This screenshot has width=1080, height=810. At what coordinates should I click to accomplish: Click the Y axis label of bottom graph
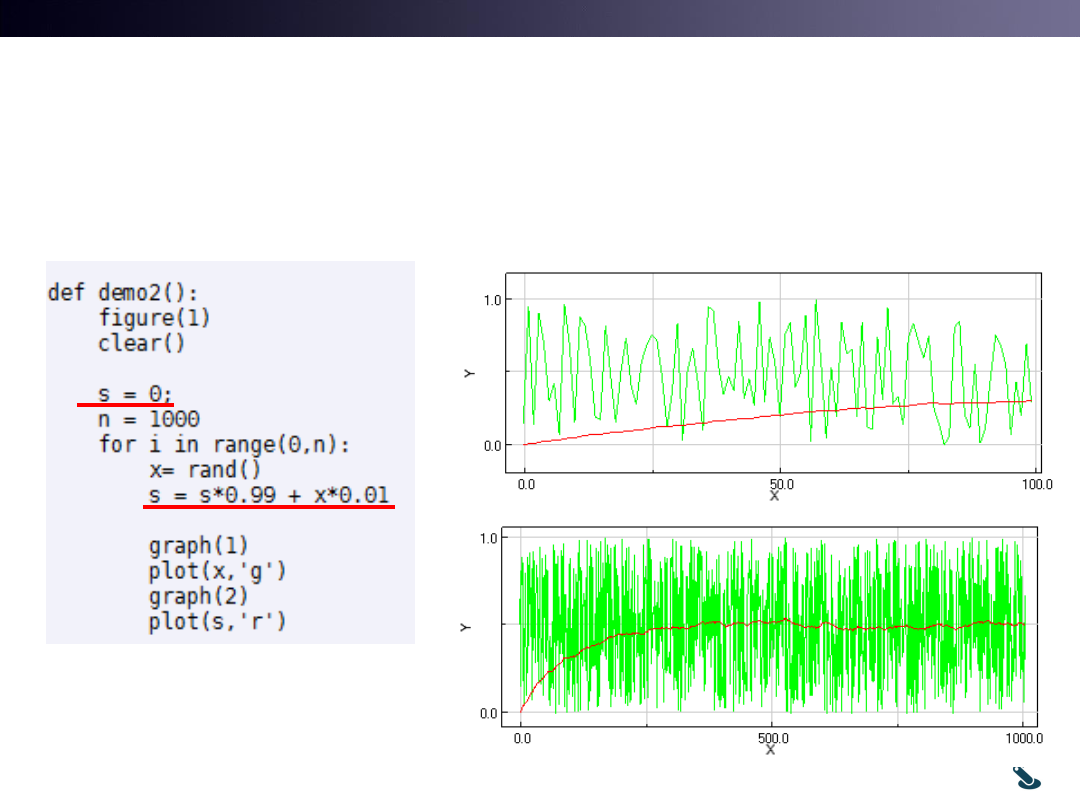pyautogui.click(x=466, y=627)
